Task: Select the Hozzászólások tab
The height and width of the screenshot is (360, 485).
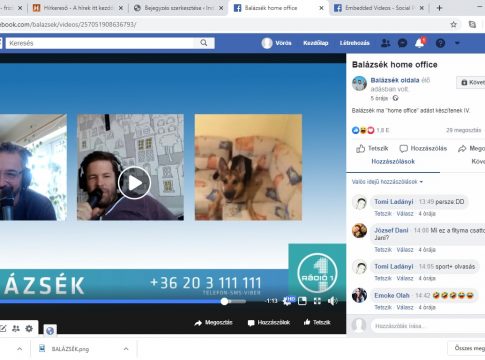Action: tap(393, 161)
